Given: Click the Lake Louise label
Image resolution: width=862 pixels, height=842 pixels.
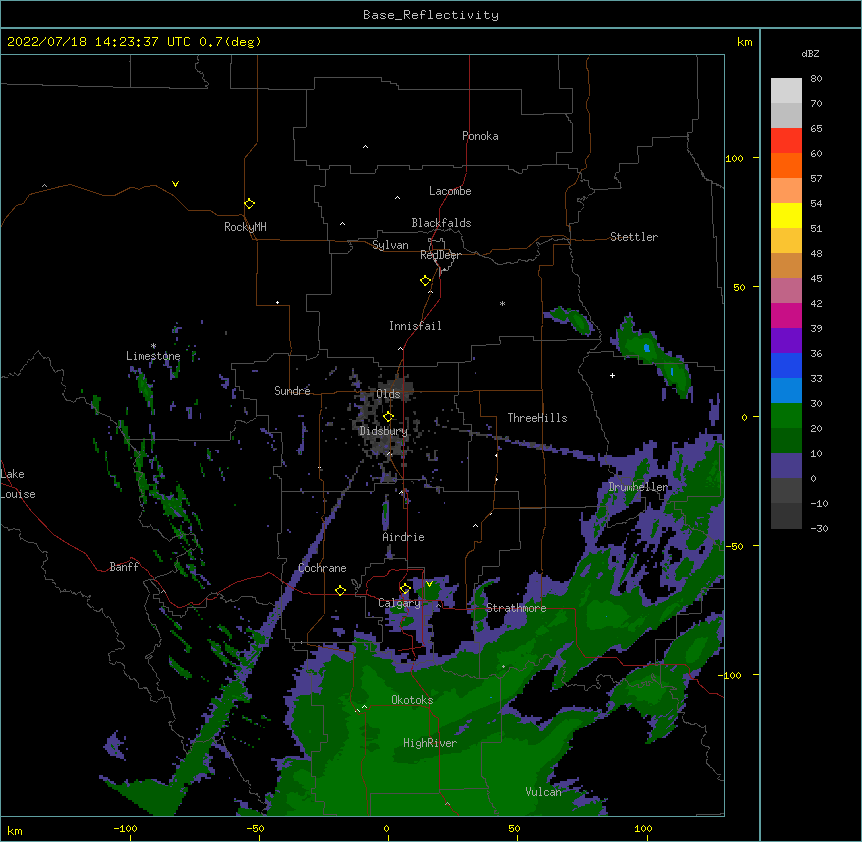Looking at the screenshot, I should pos(18,484).
